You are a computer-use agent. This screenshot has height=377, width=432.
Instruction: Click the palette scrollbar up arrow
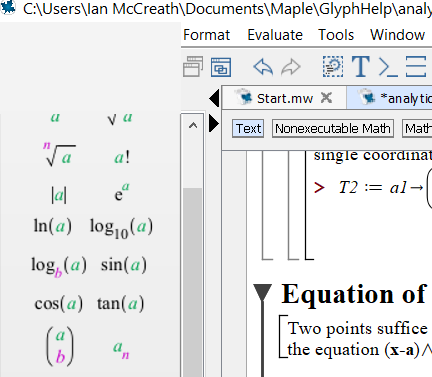pos(193,126)
